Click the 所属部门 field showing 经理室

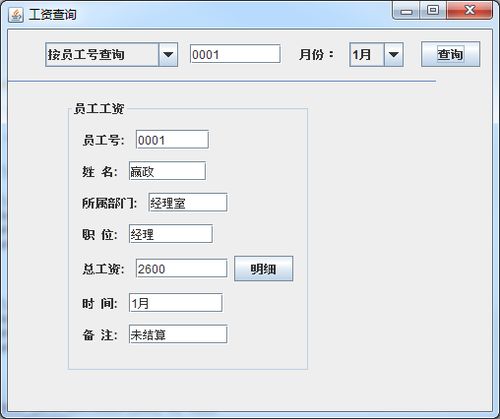pos(188,202)
